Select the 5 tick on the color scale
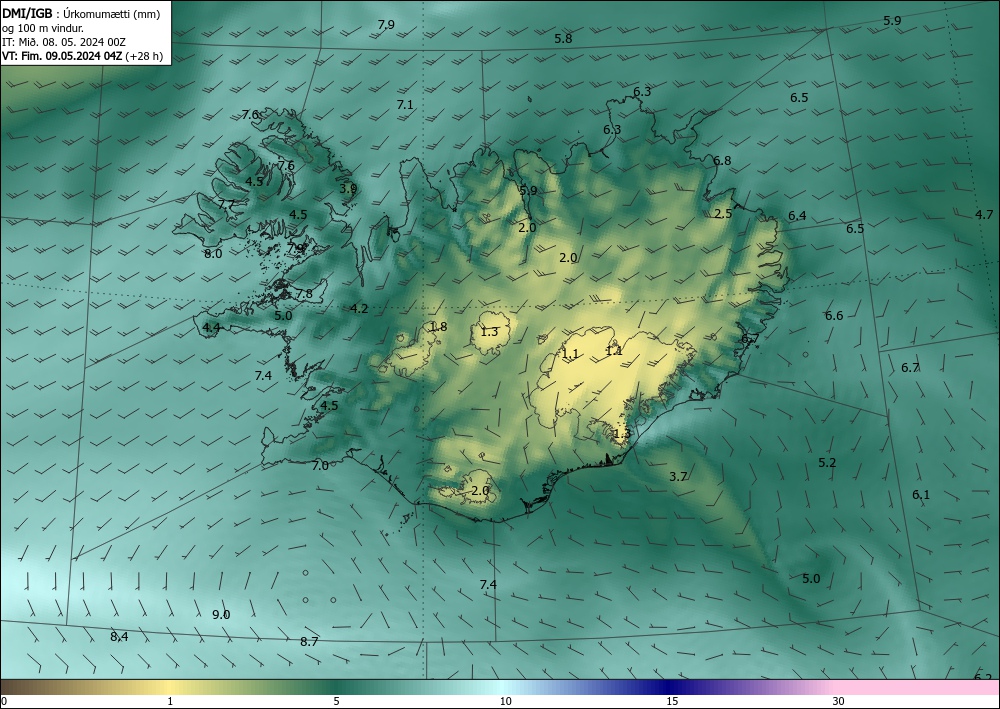 point(336,701)
